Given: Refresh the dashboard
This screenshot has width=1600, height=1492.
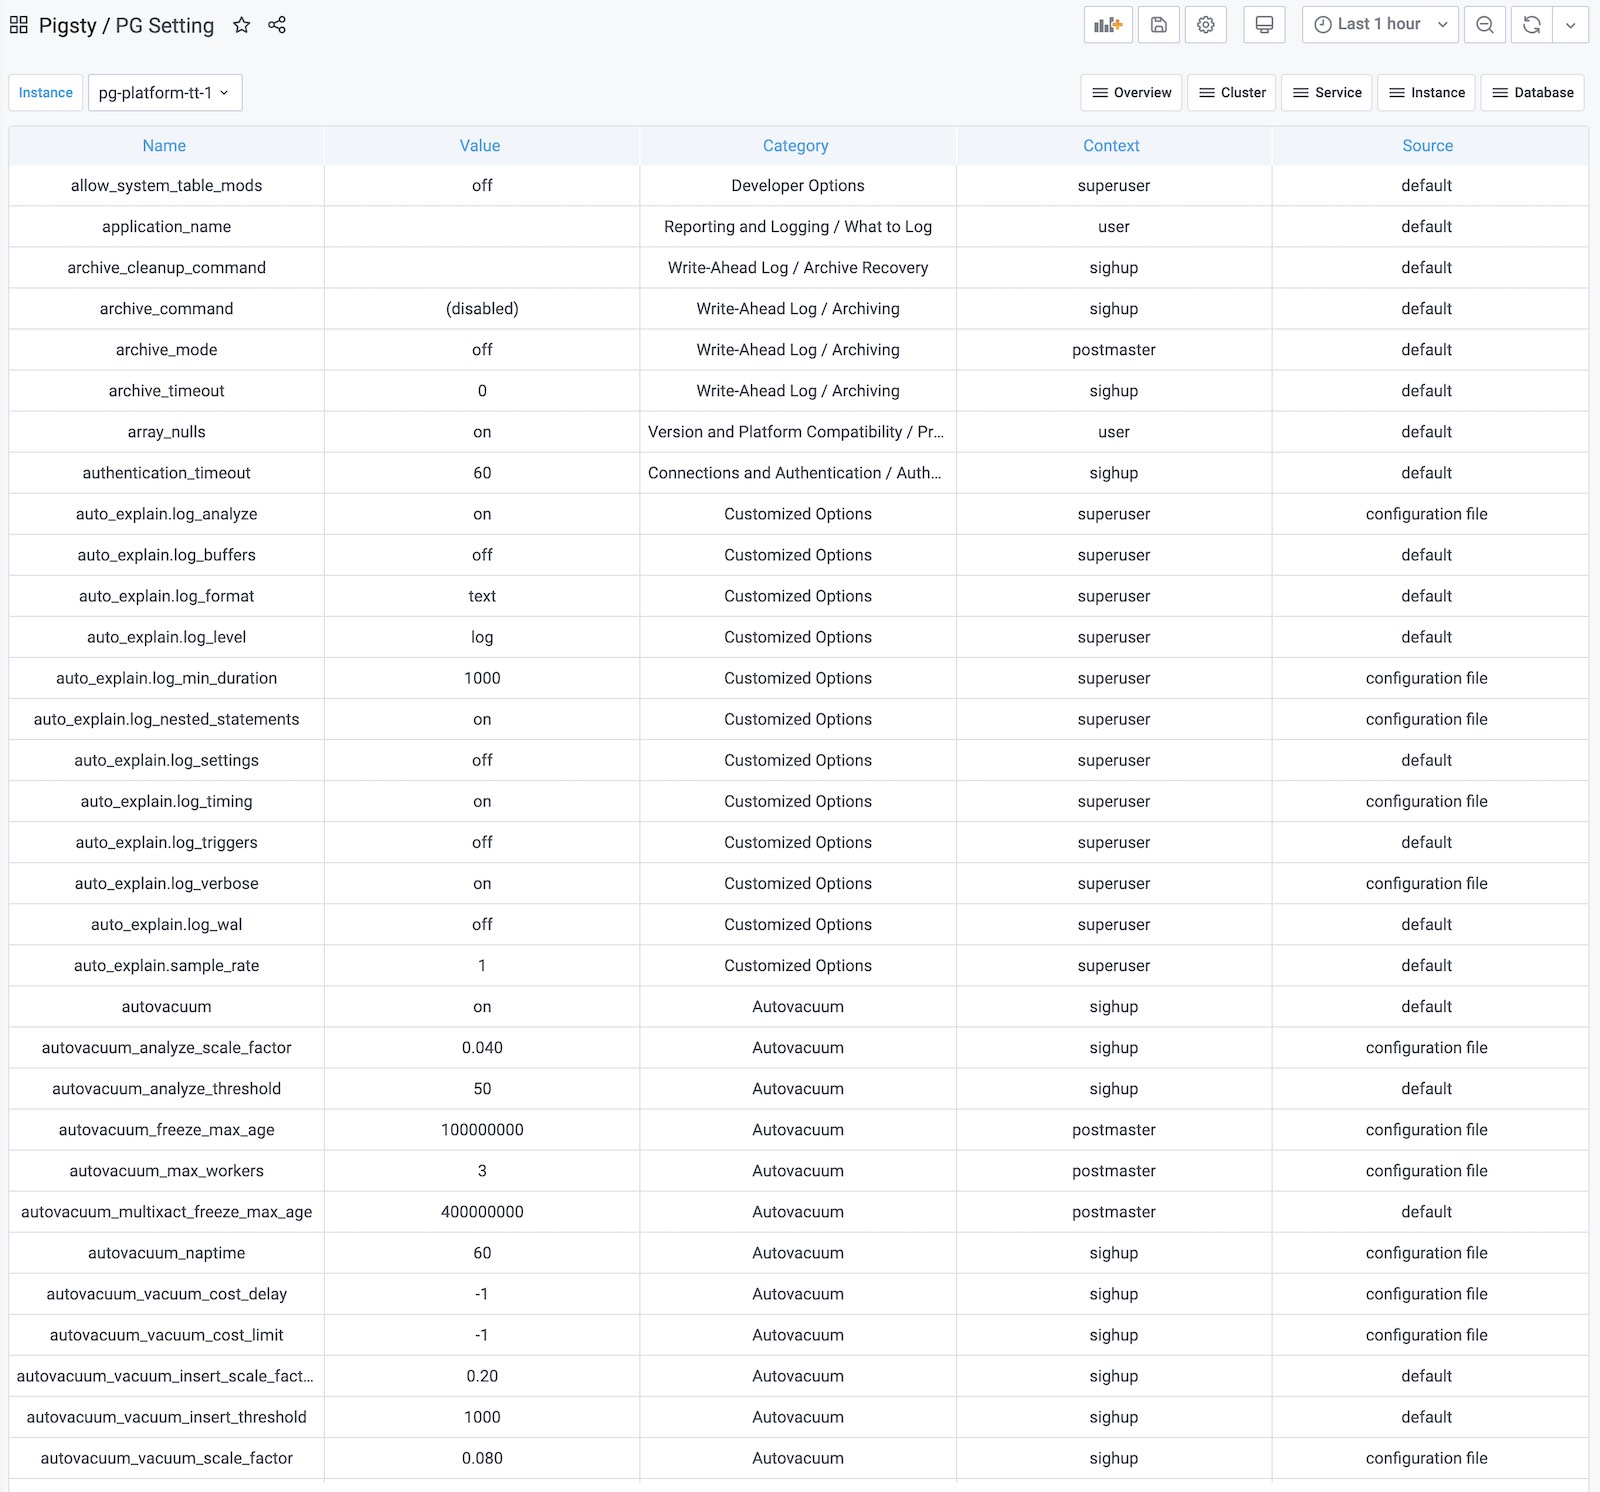Looking at the screenshot, I should (1532, 25).
